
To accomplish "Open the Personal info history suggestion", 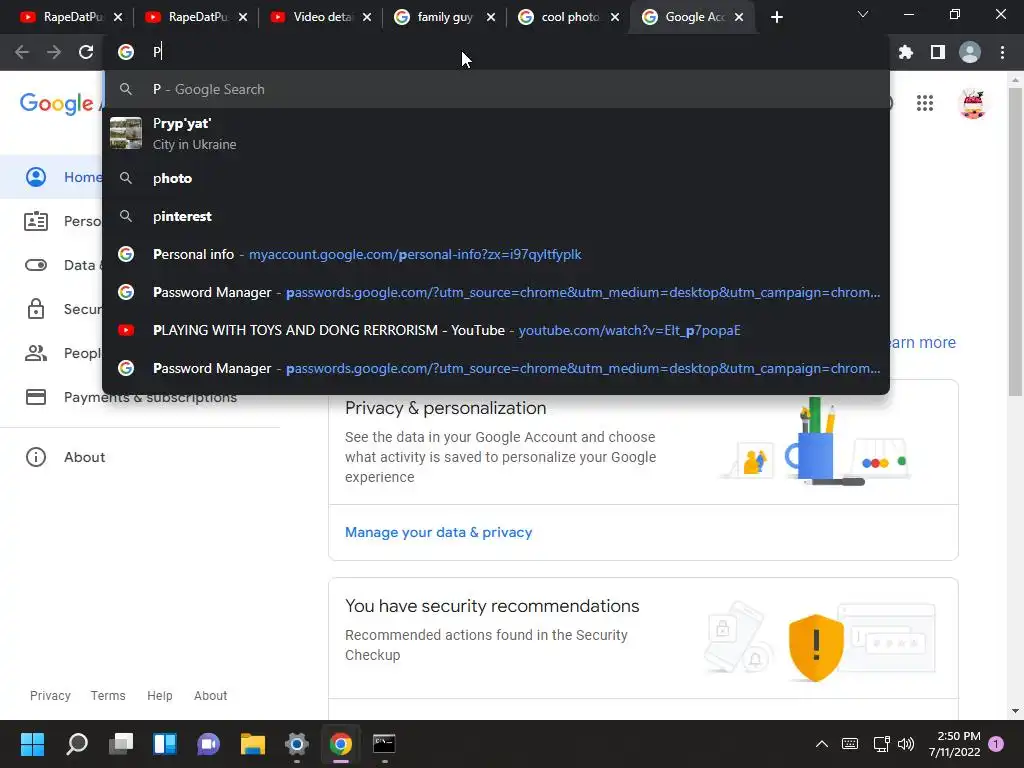I will 496,254.
